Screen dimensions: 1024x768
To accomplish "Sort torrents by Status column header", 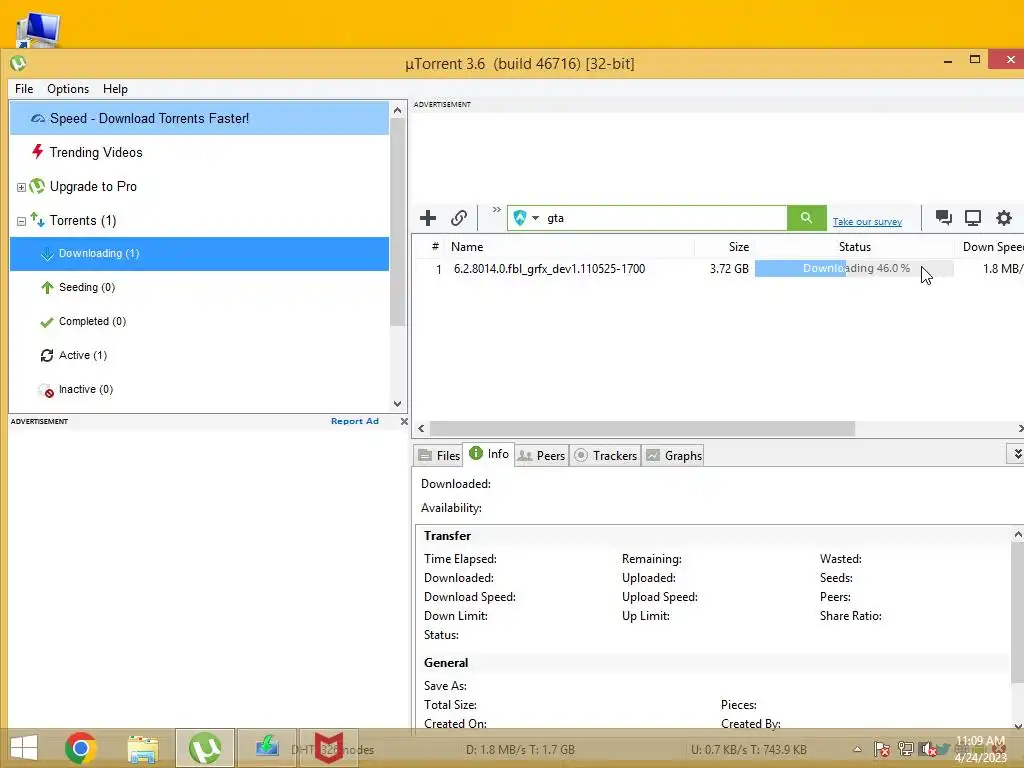I will click(x=854, y=247).
